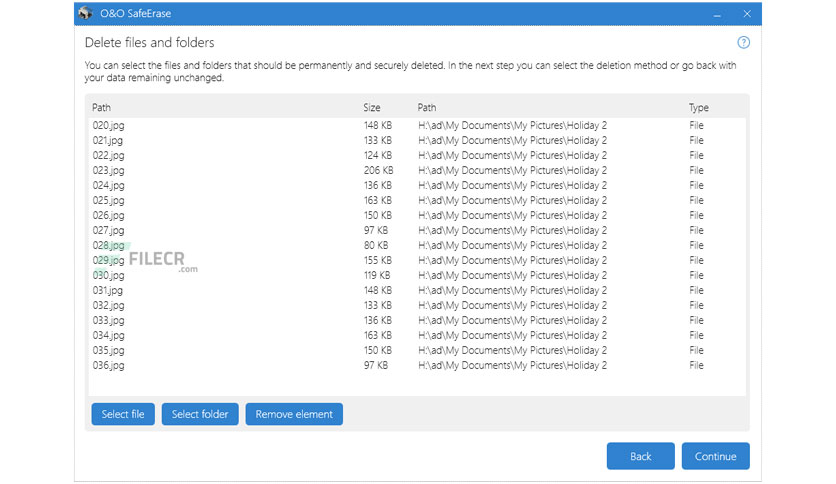Close the O&O SafeErase window
This screenshot has height=484, width=836.
[x=747, y=14]
